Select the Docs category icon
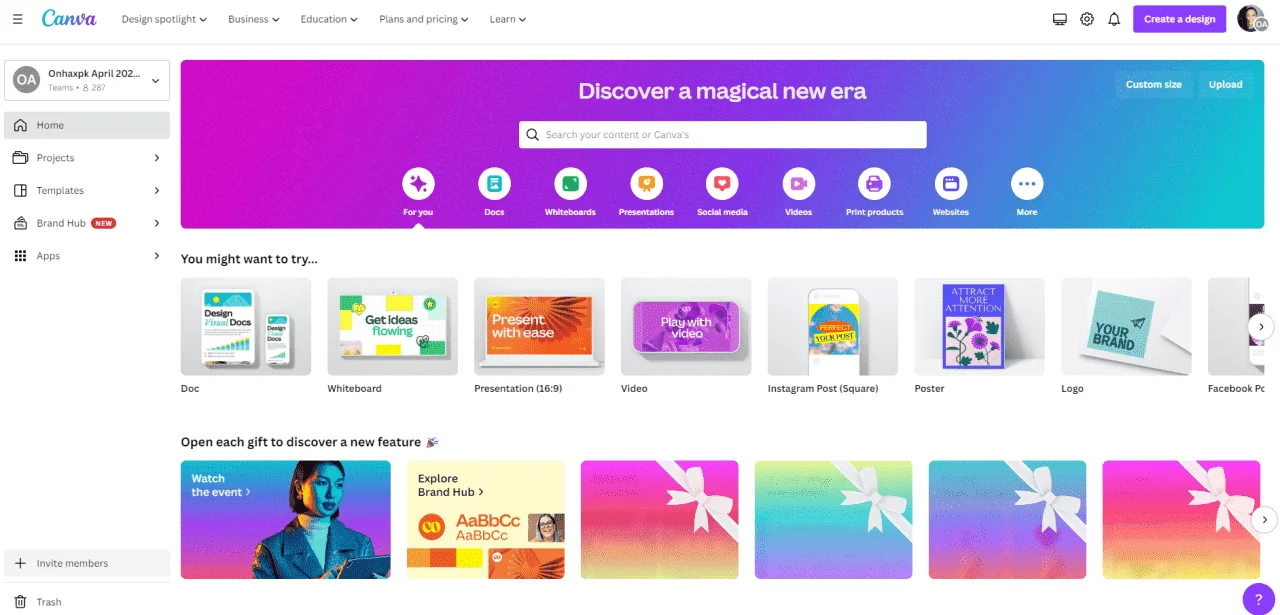1280x615 pixels. [494, 184]
